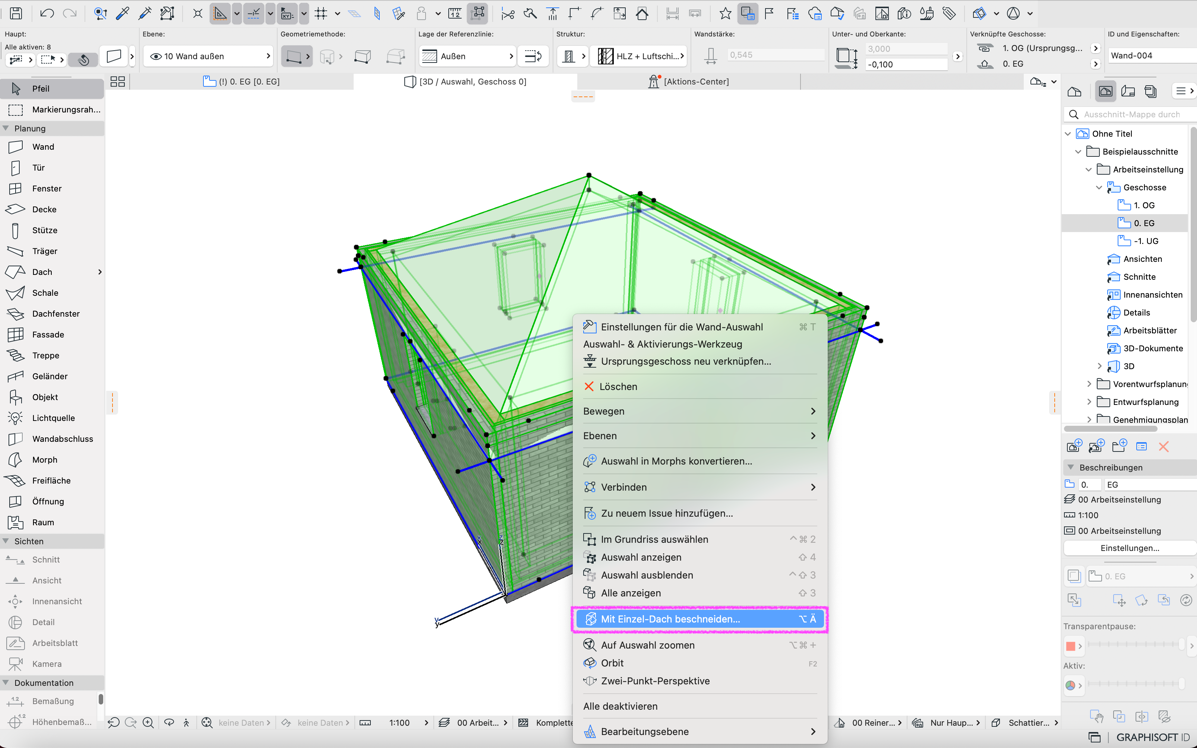
Task: Select the Geländer tool
Action: (x=52, y=376)
